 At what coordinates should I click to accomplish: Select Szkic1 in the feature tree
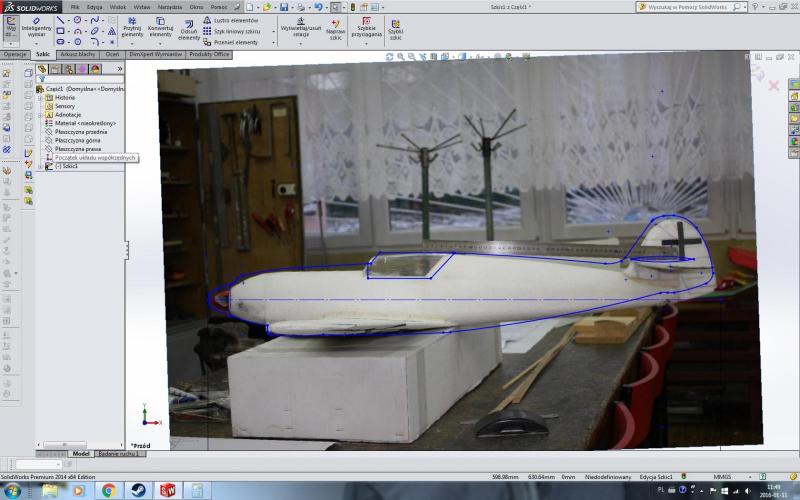pyautogui.click(x=66, y=166)
